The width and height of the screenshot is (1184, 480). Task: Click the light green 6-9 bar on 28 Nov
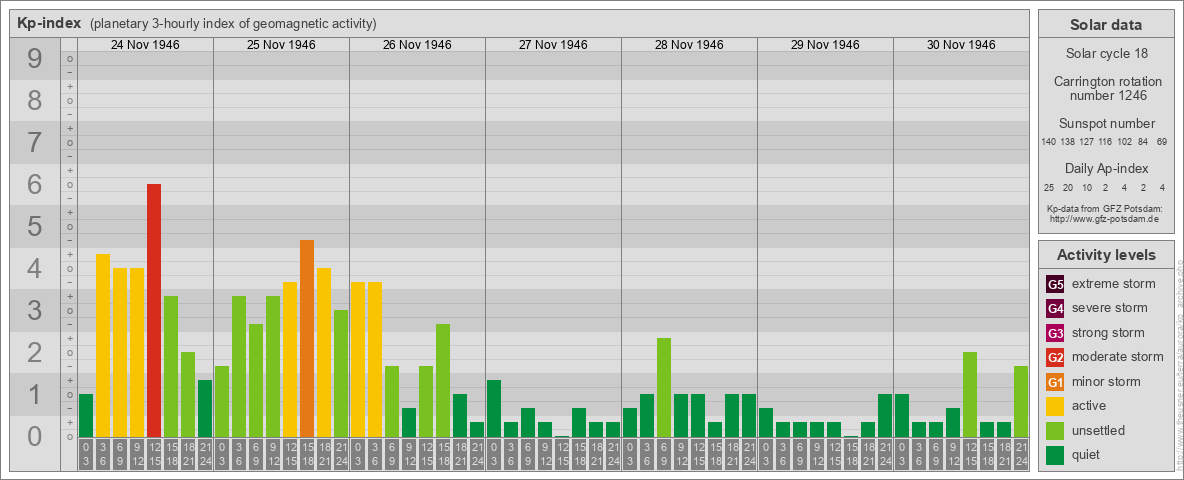tap(664, 387)
